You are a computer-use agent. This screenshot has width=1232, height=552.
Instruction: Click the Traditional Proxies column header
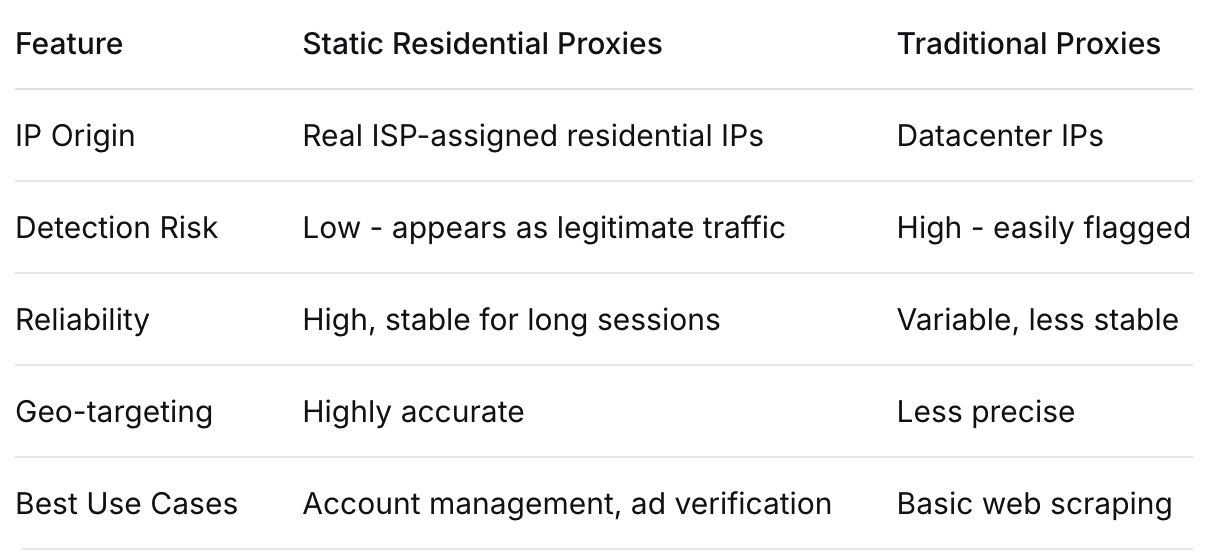(1029, 44)
